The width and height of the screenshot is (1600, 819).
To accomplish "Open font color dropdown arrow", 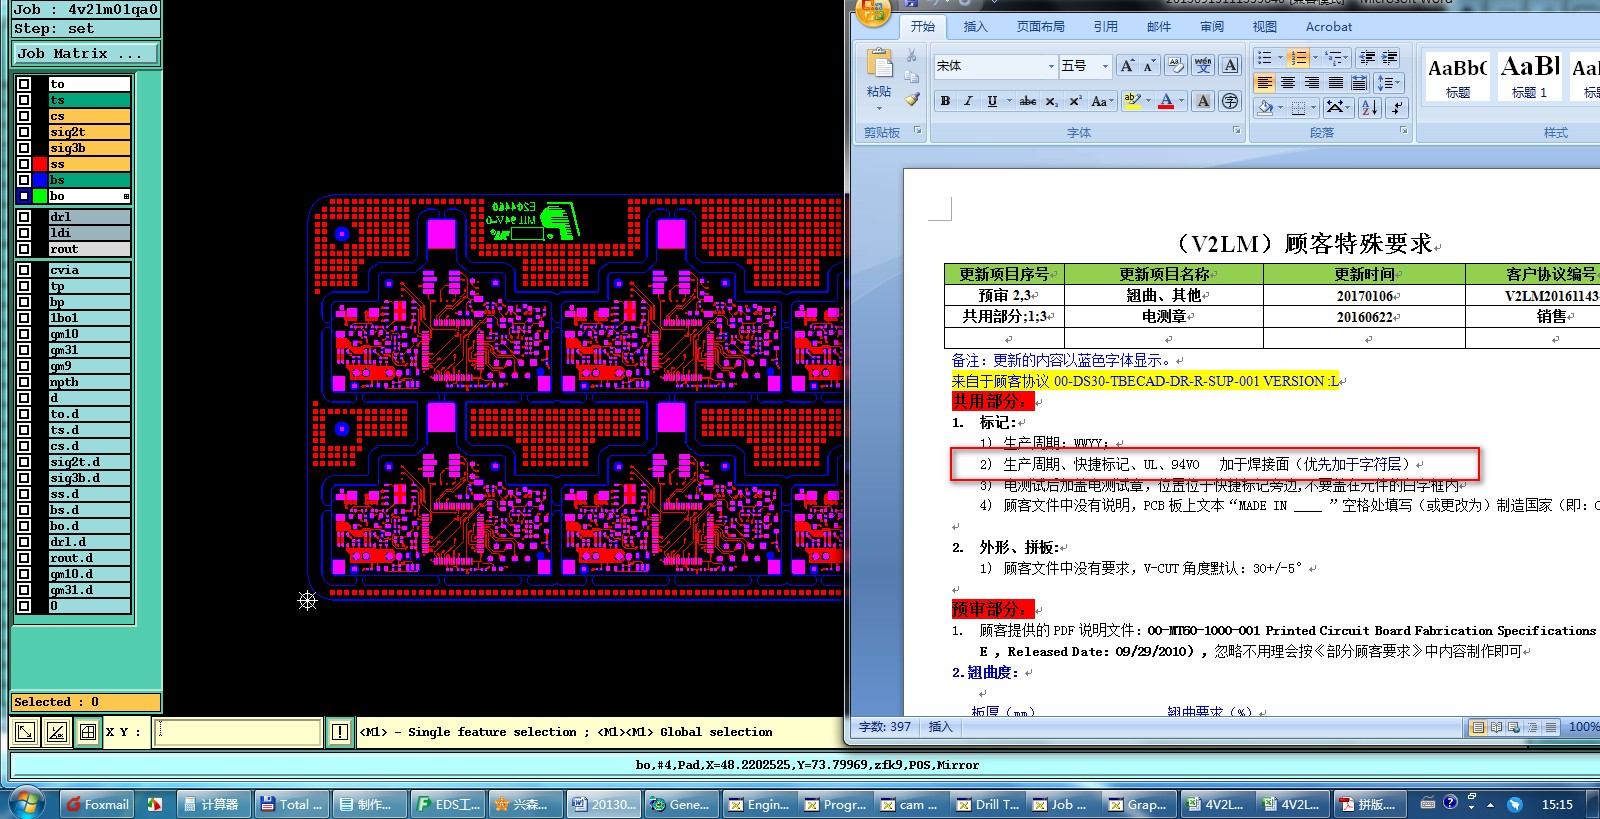I will 1181,101.
